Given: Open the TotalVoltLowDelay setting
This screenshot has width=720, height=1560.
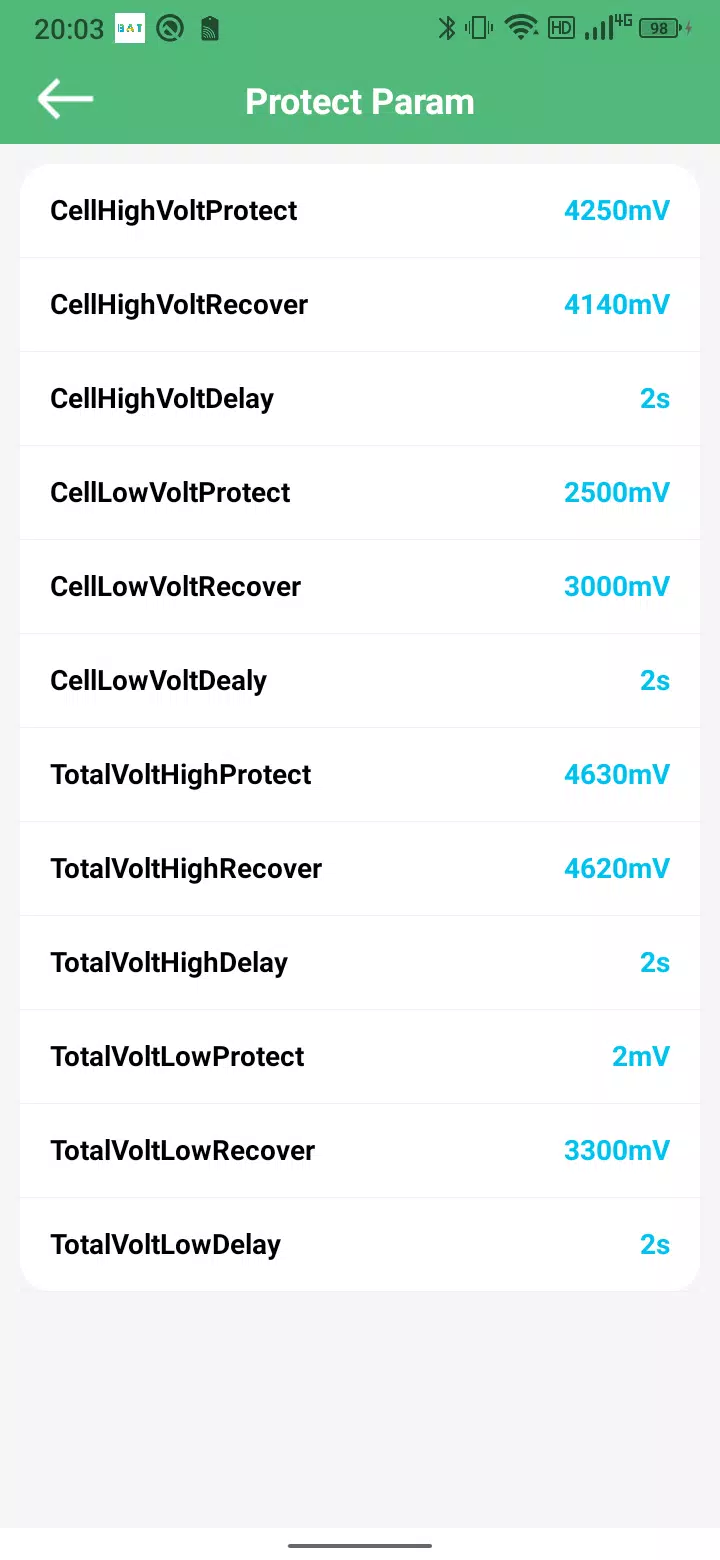Looking at the screenshot, I should pos(360,1245).
